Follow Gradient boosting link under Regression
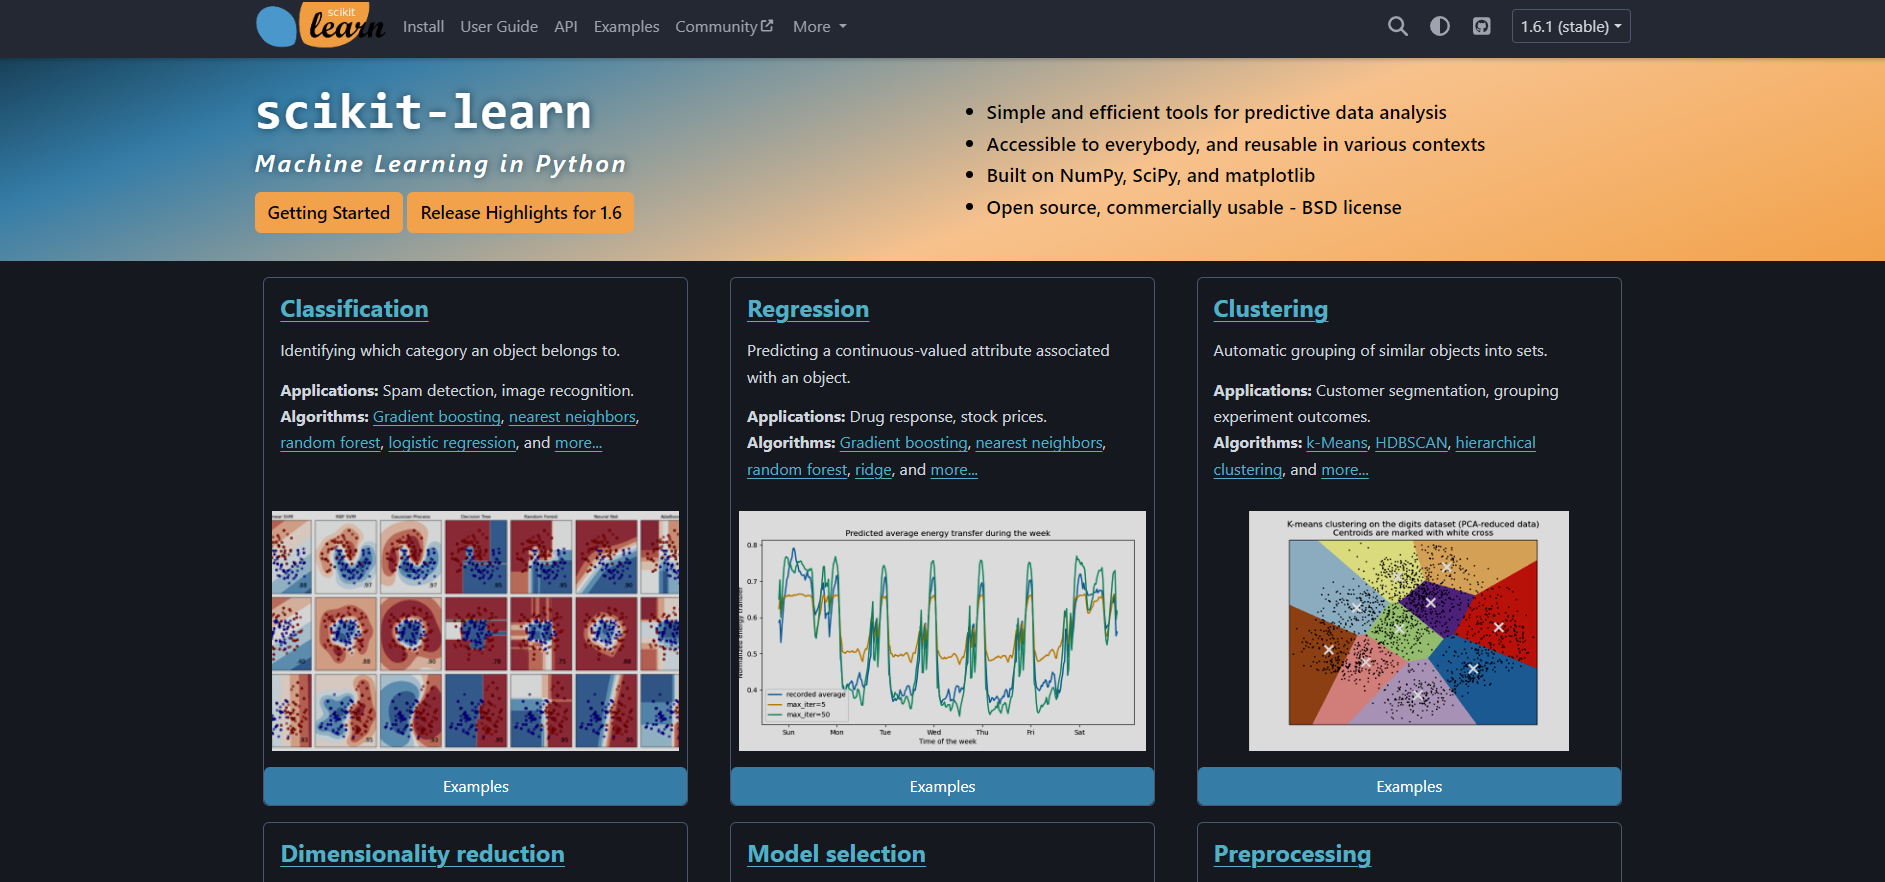The height and width of the screenshot is (882, 1885). coord(904,443)
